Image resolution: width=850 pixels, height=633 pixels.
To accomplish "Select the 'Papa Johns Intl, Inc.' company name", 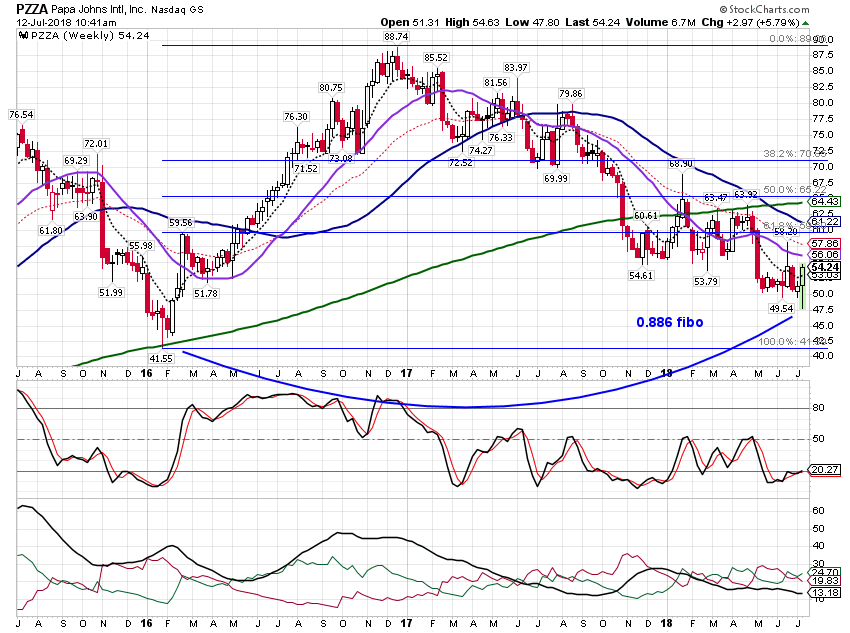I will tap(99, 10).
